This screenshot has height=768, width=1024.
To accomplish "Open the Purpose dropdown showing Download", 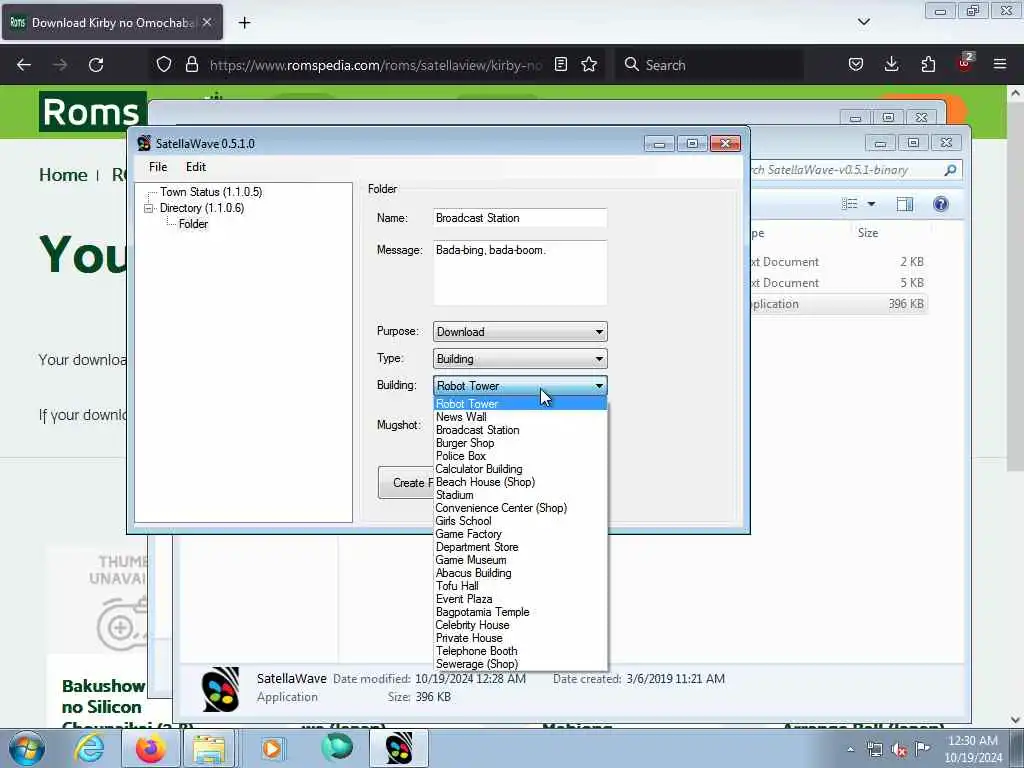I will tap(520, 332).
